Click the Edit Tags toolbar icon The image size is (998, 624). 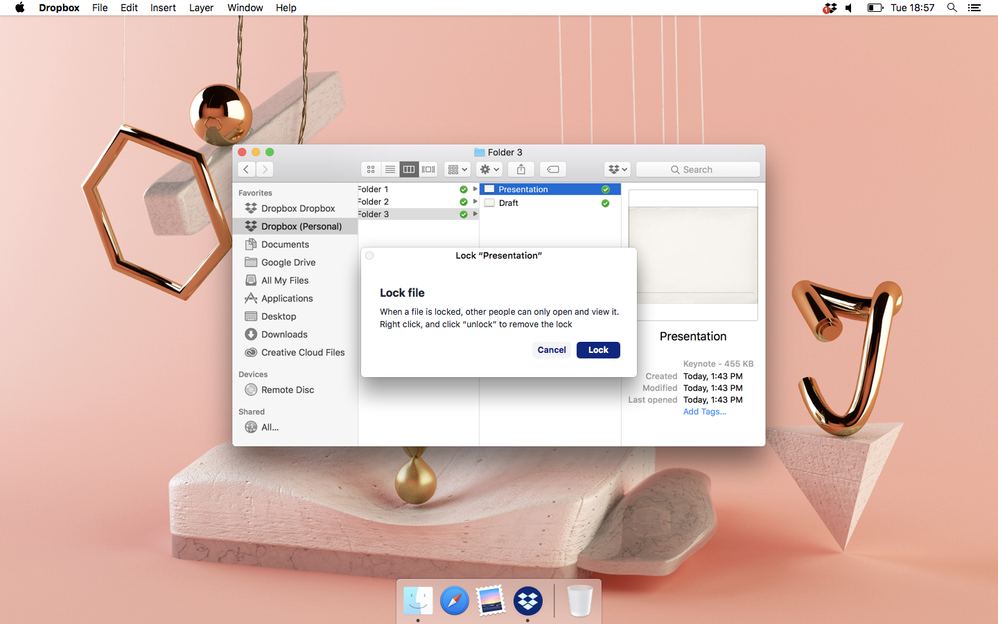click(553, 170)
